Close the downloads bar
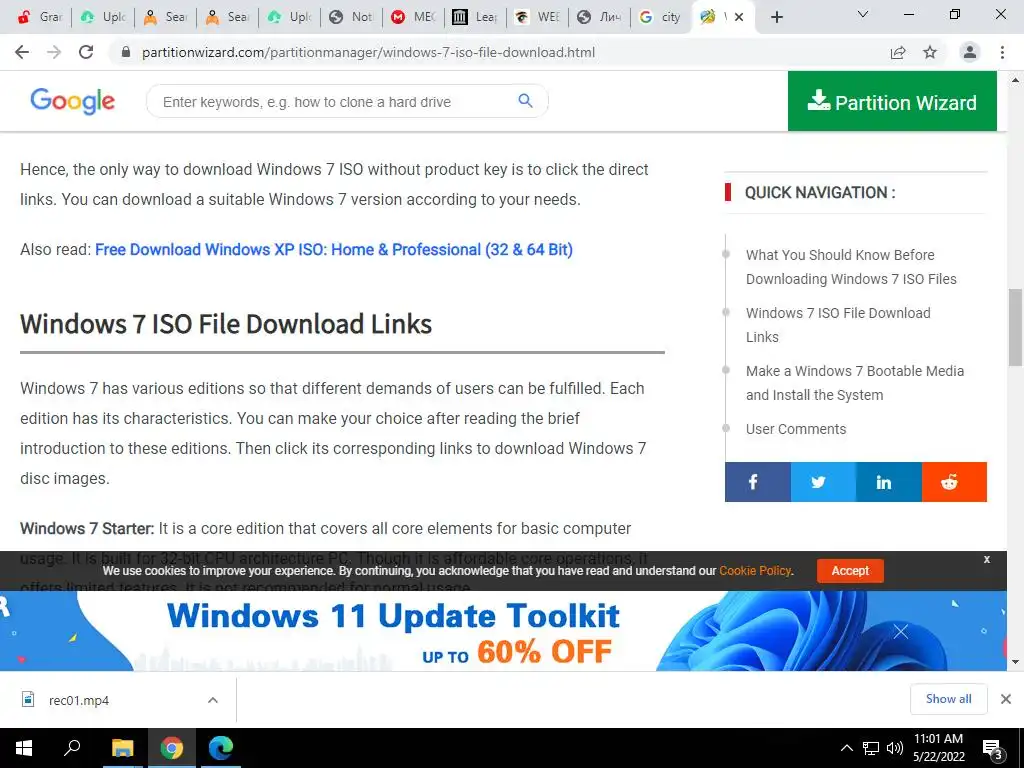The image size is (1024, 768). point(1006,699)
